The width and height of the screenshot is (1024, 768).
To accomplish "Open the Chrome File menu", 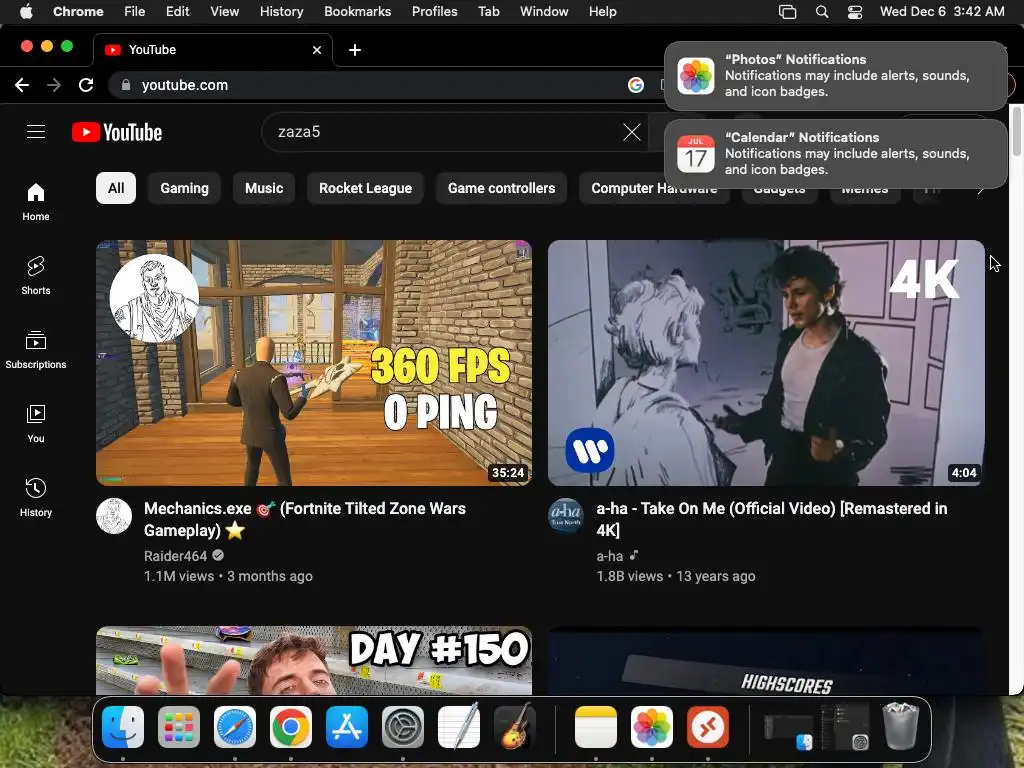I will [135, 12].
